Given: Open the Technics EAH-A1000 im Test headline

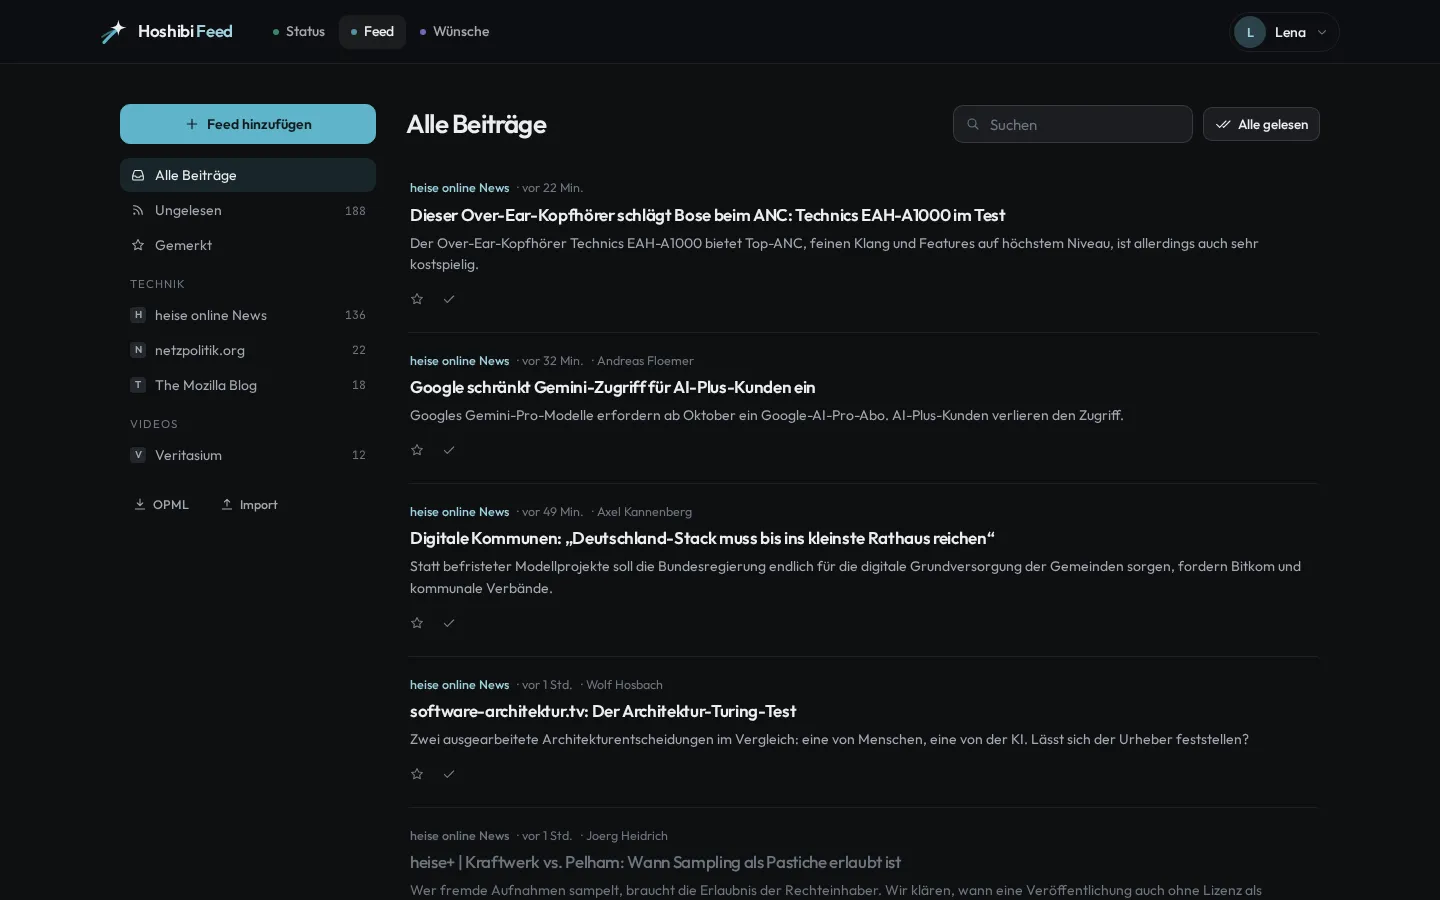Looking at the screenshot, I should pyautogui.click(x=707, y=215).
